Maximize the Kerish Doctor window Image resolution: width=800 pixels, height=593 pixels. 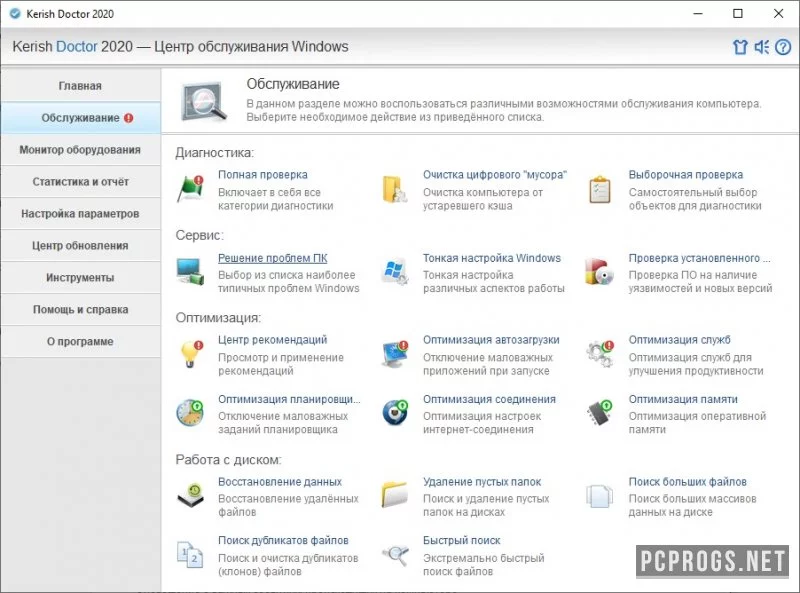tap(738, 14)
